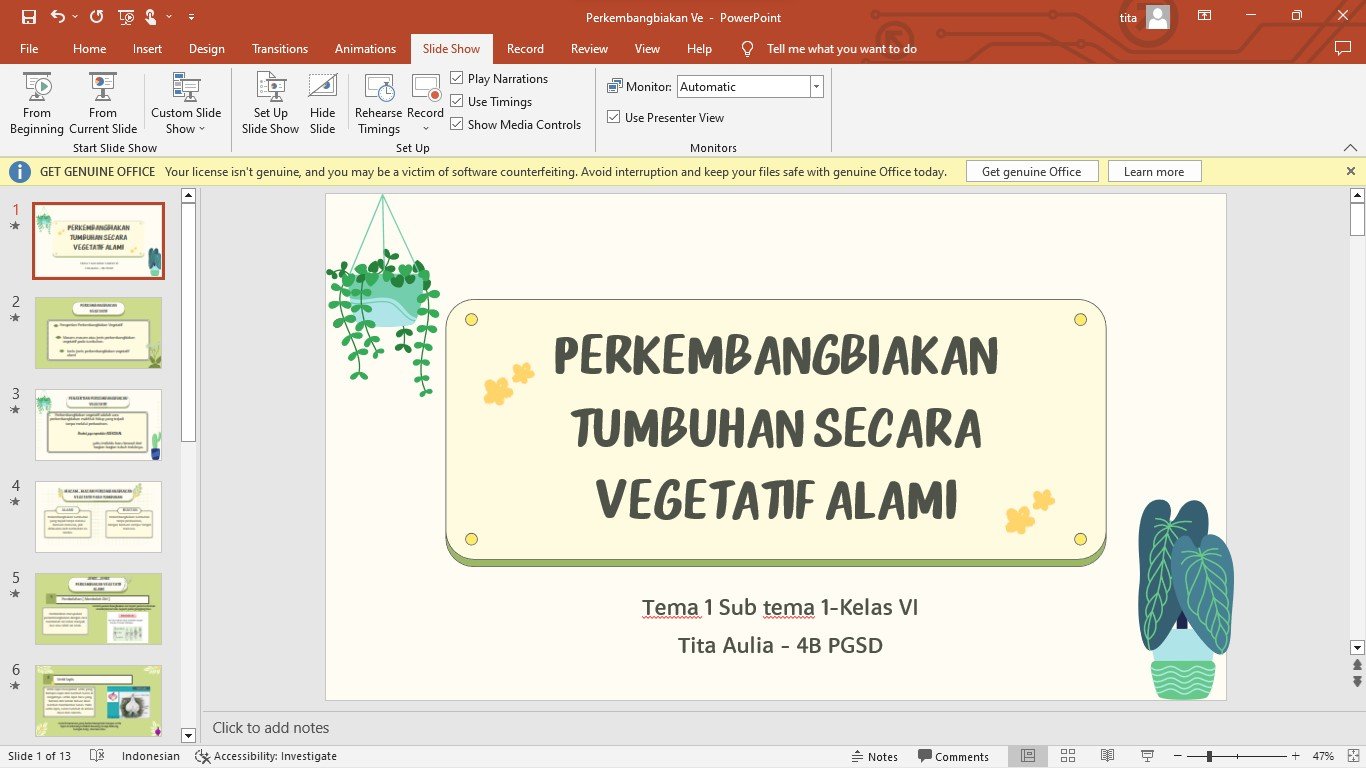Click the zoom slider in status bar
This screenshot has width=1366, height=768.
1209,756
